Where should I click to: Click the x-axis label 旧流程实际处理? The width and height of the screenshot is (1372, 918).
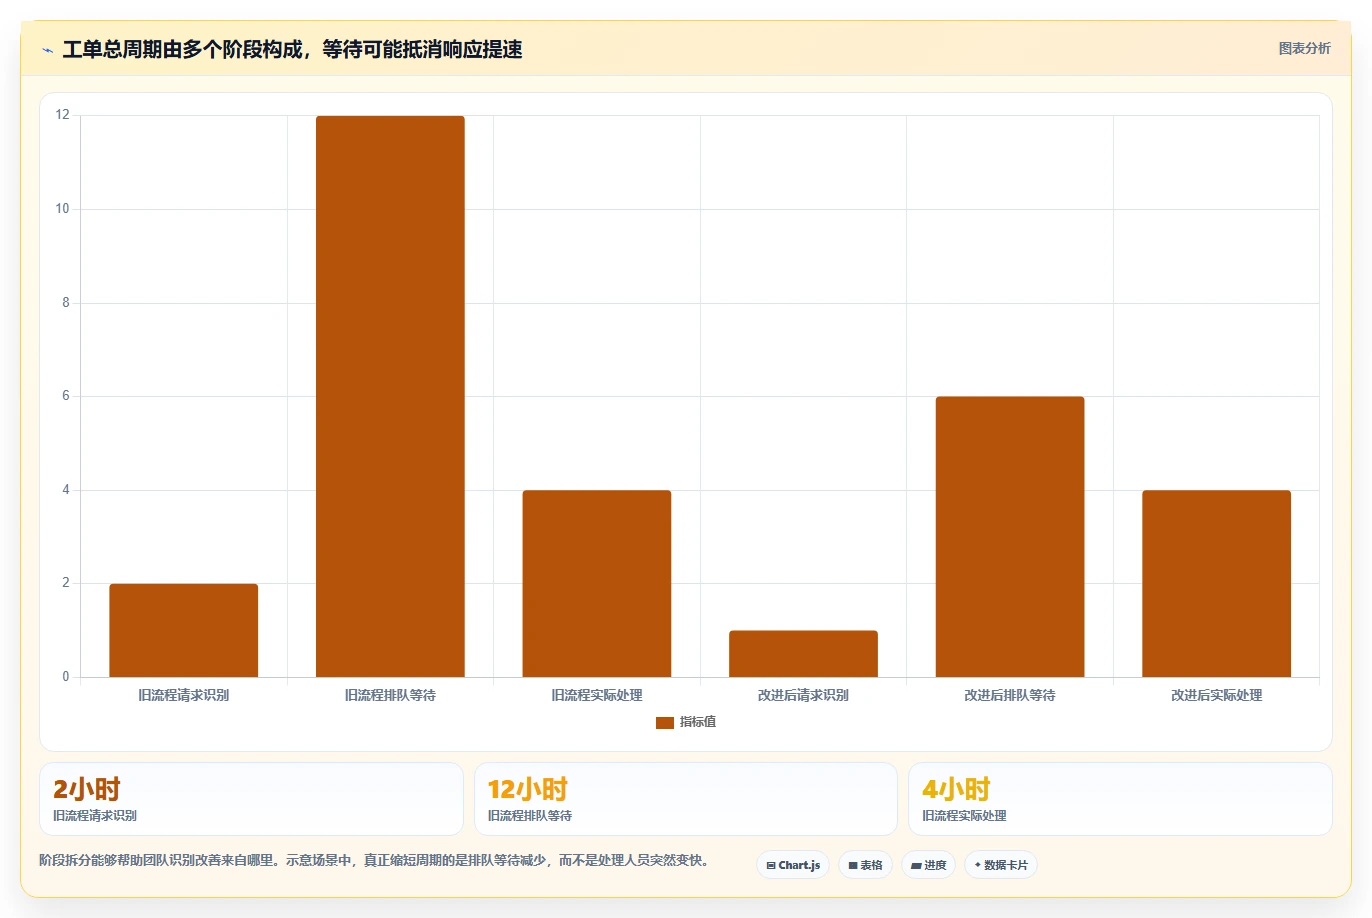click(x=597, y=695)
